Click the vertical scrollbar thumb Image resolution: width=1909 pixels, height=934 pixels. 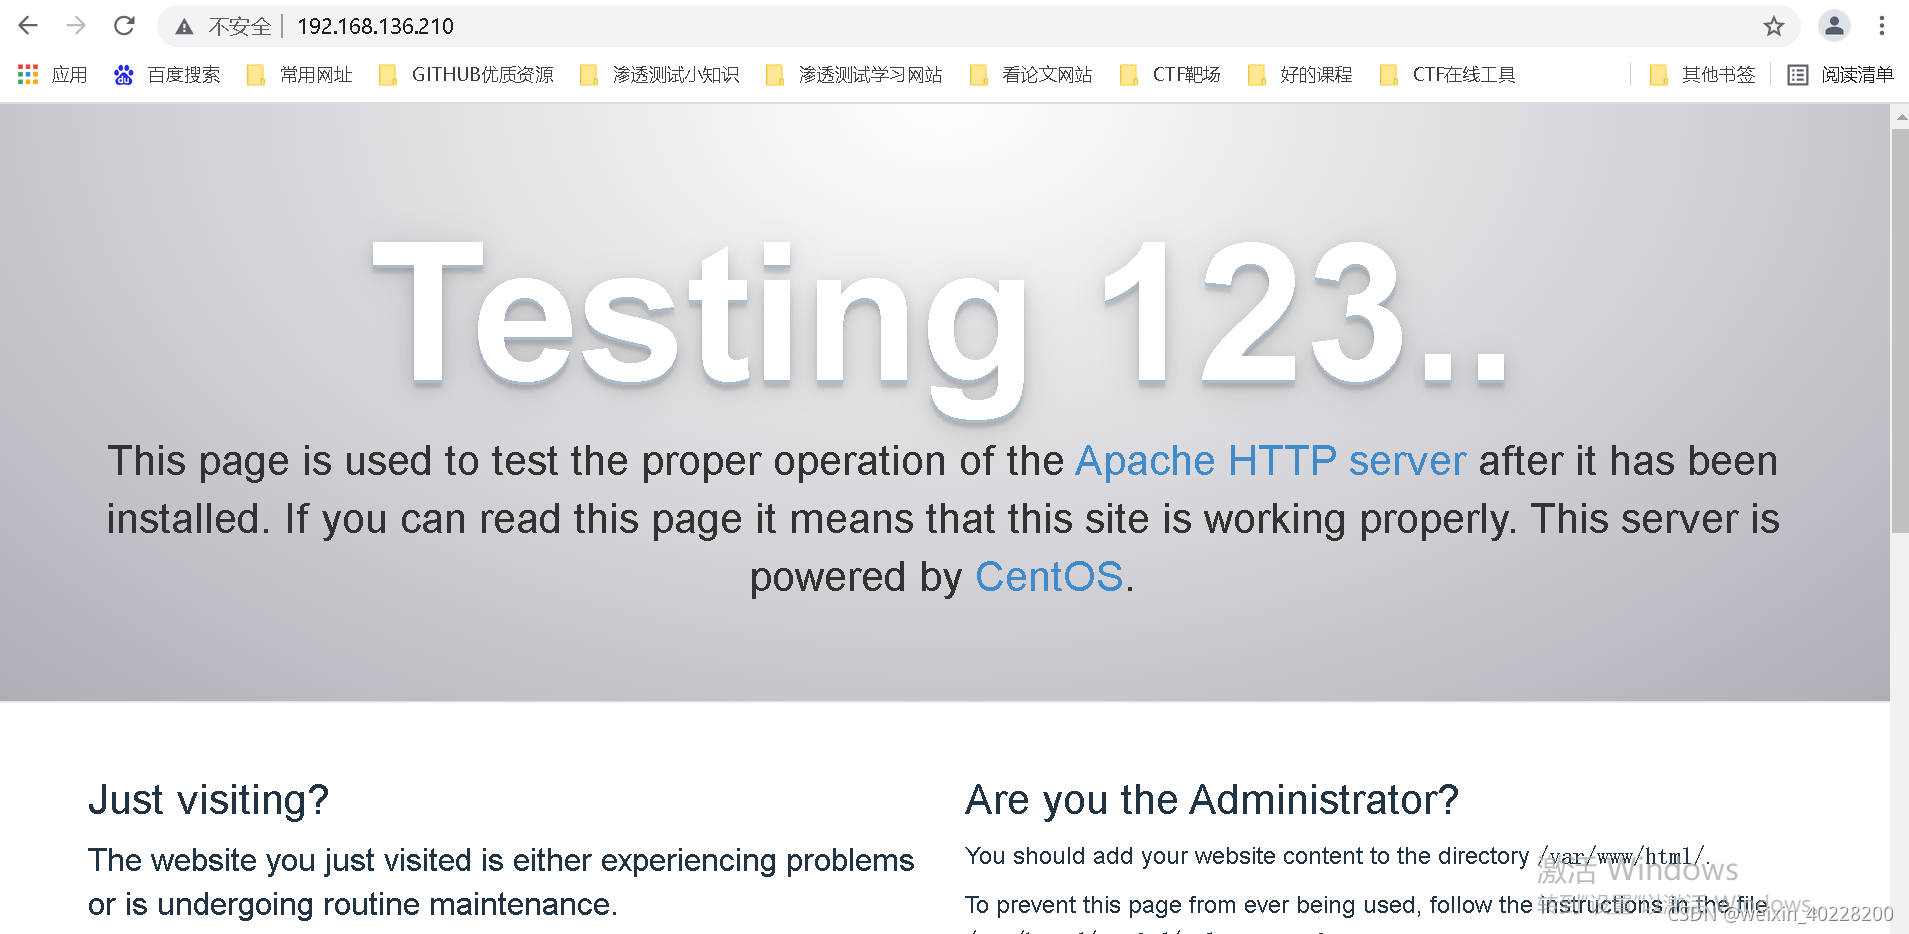click(1899, 330)
